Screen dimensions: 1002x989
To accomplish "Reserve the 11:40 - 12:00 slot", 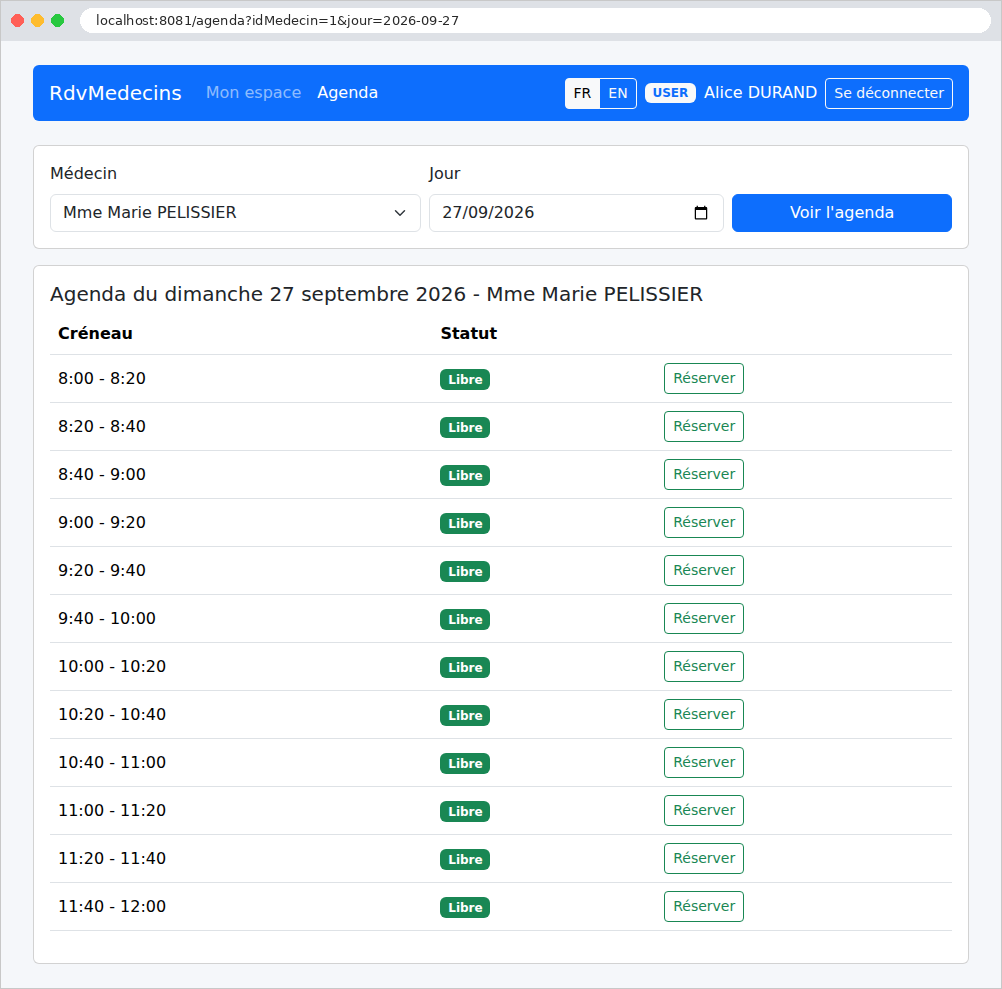I will (704, 906).
